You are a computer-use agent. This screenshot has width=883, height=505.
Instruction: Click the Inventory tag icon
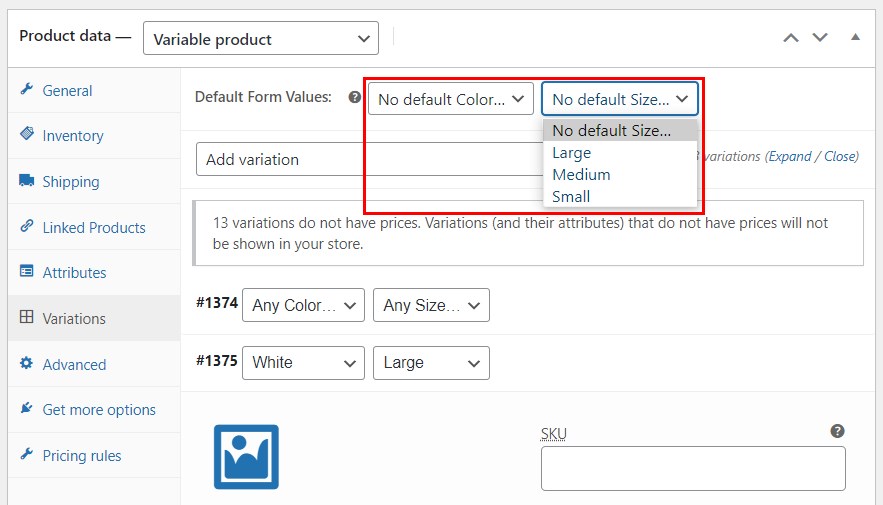(x=26, y=133)
